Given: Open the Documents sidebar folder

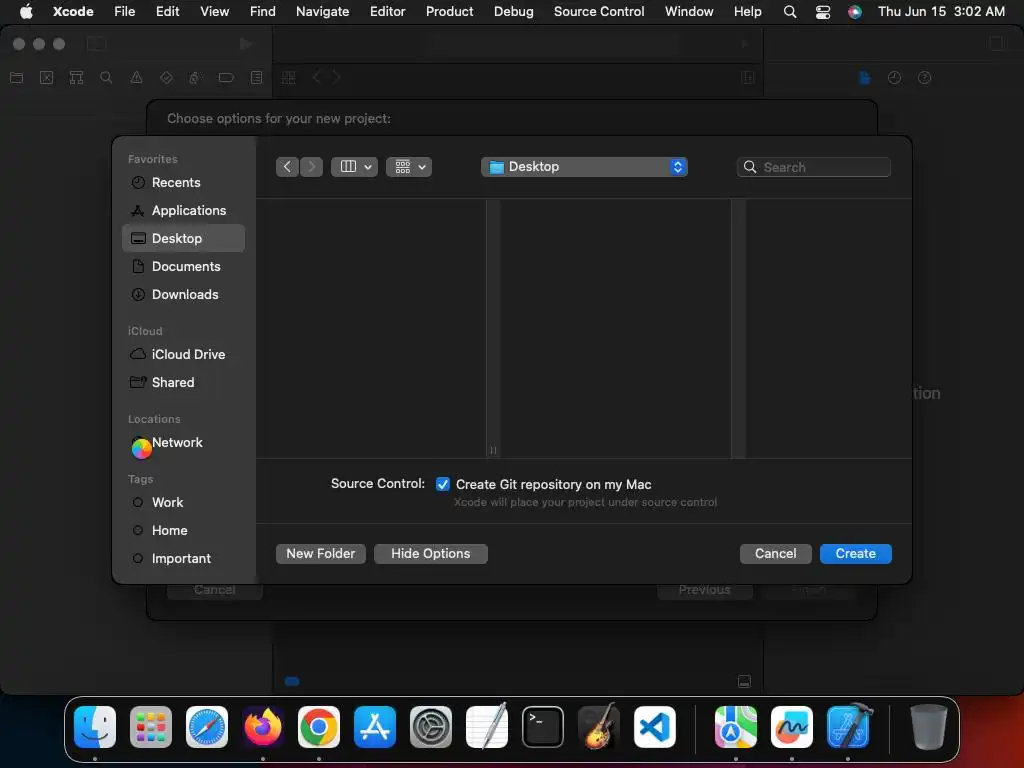Looking at the screenshot, I should tap(183, 266).
